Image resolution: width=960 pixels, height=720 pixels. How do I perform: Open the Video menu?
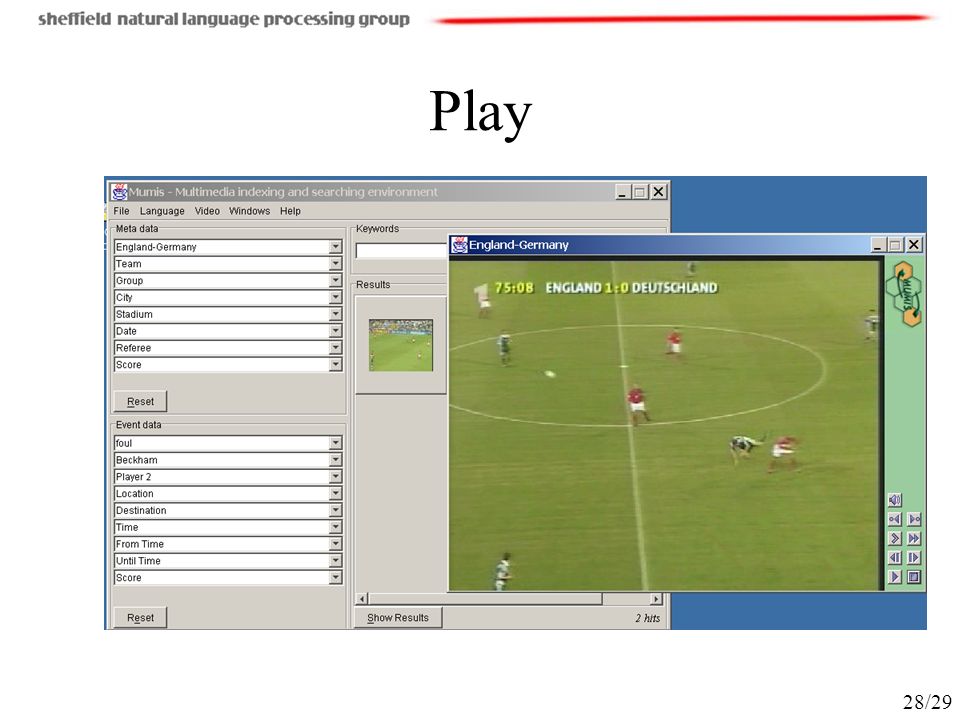[x=207, y=211]
